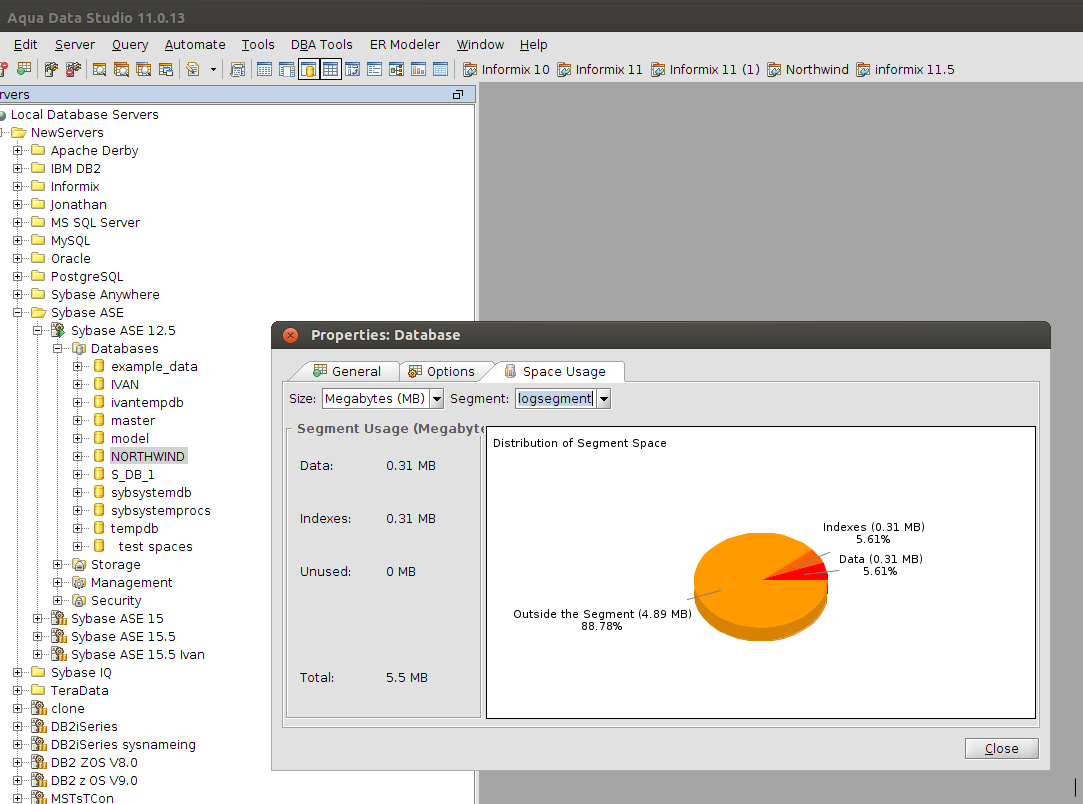Open the Segment combo box arrow

(x=604, y=399)
